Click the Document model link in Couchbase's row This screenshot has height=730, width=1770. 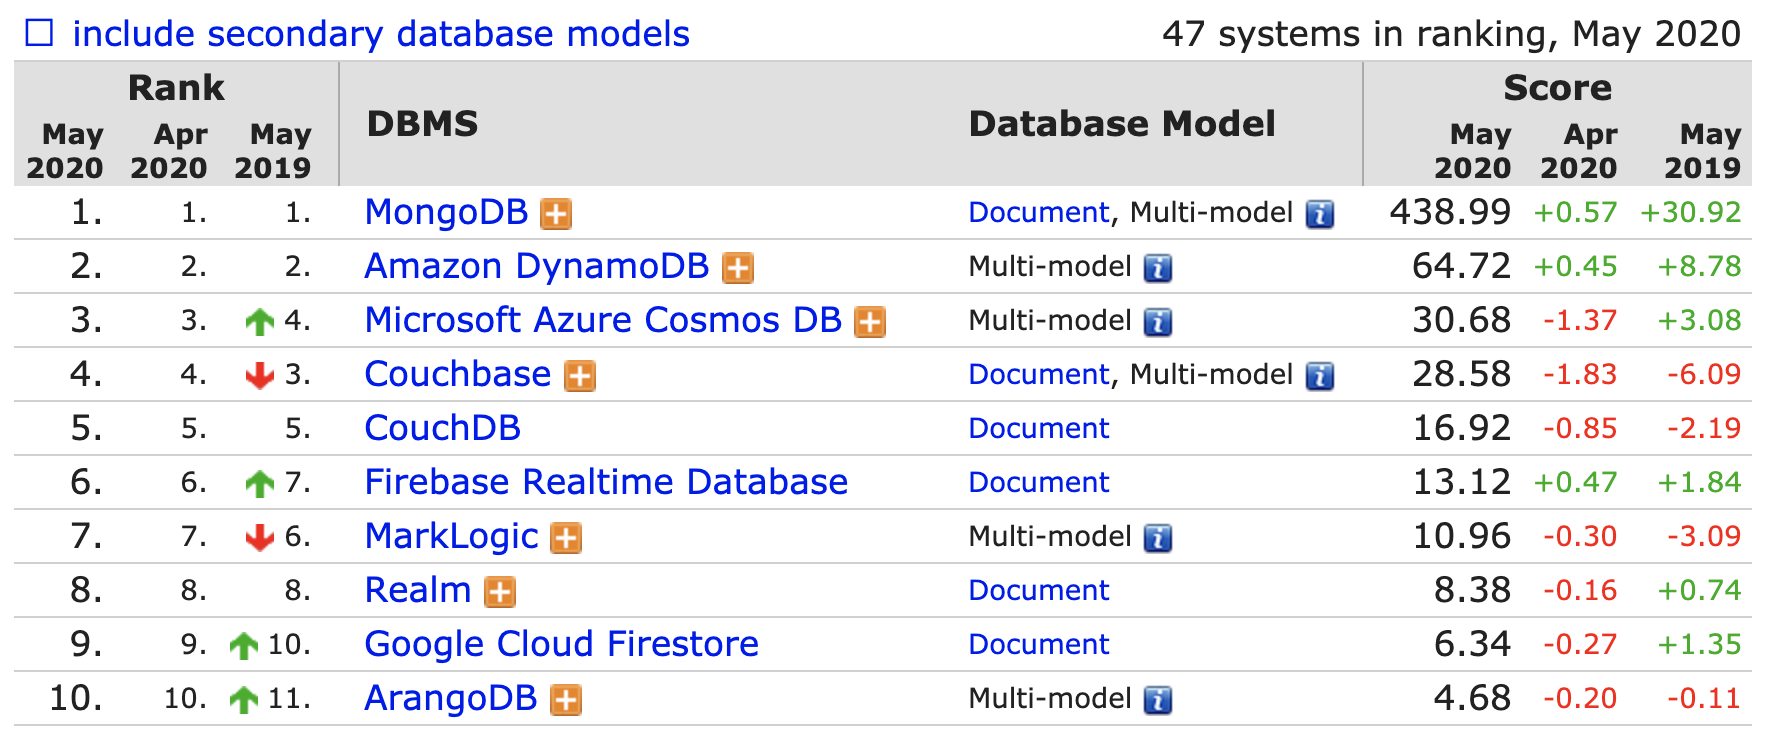coord(1038,375)
